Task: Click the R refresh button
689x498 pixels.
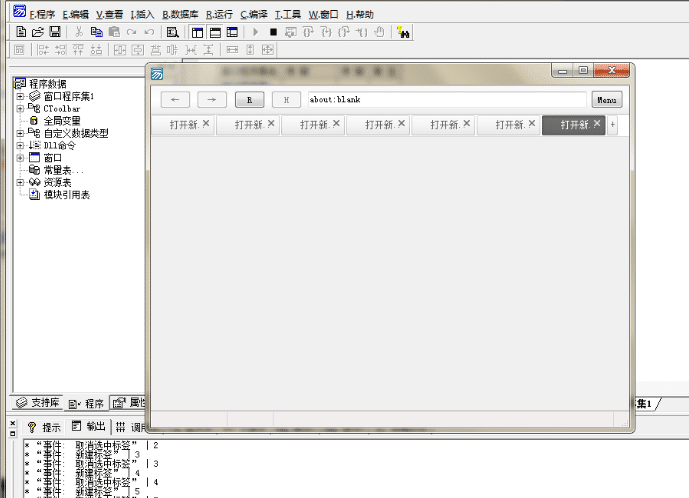Action: (249, 99)
